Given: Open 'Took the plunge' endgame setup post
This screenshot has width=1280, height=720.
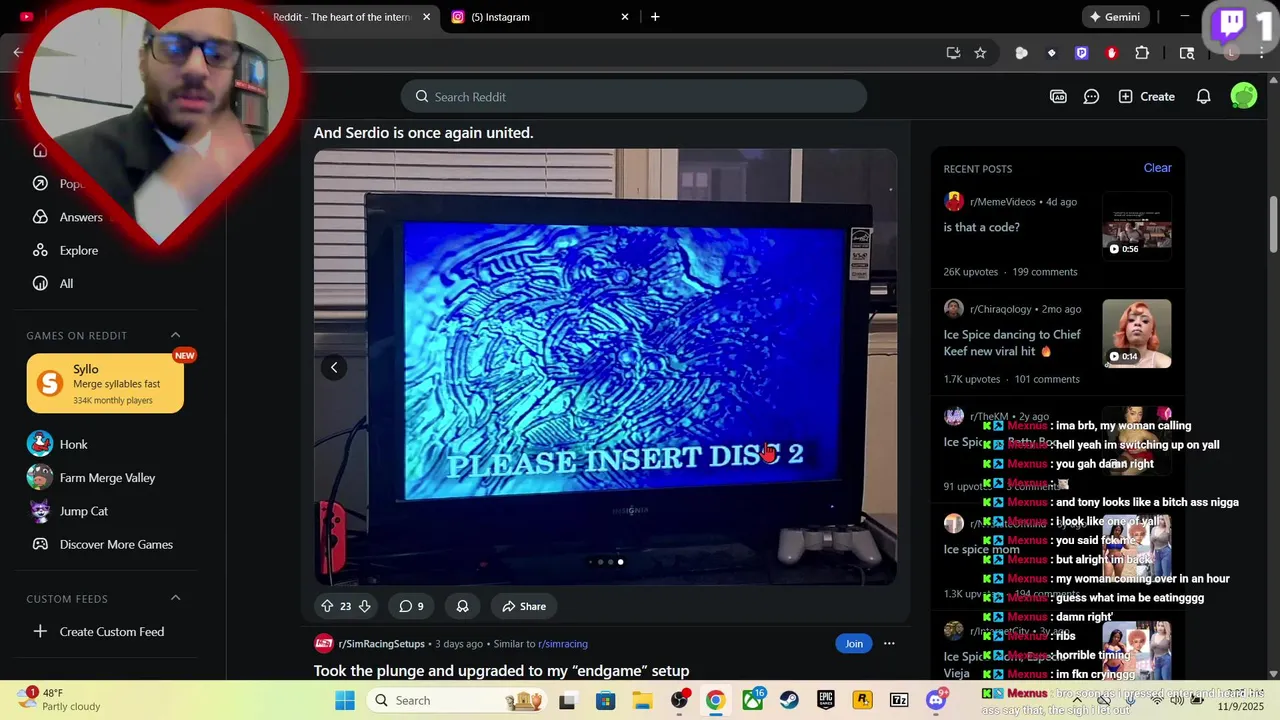Looking at the screenshot, I should click(x=501, y=671).
